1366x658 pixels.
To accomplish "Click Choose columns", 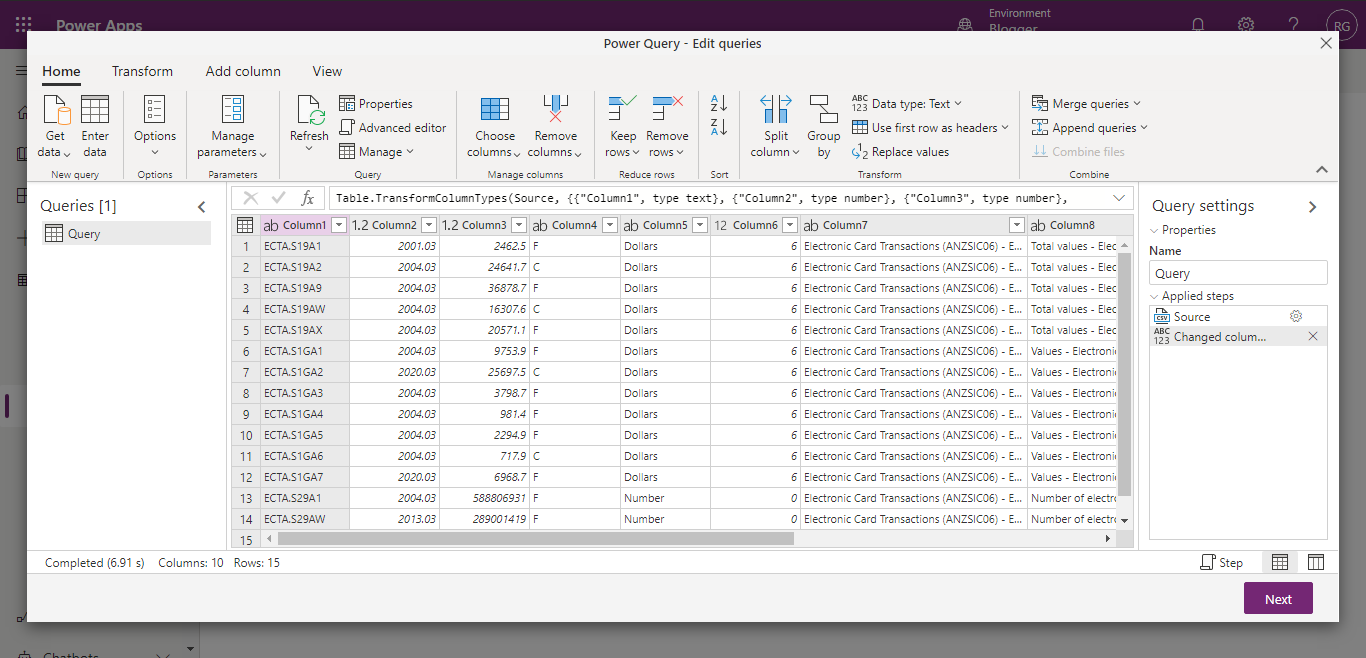I will click(495, 127).
